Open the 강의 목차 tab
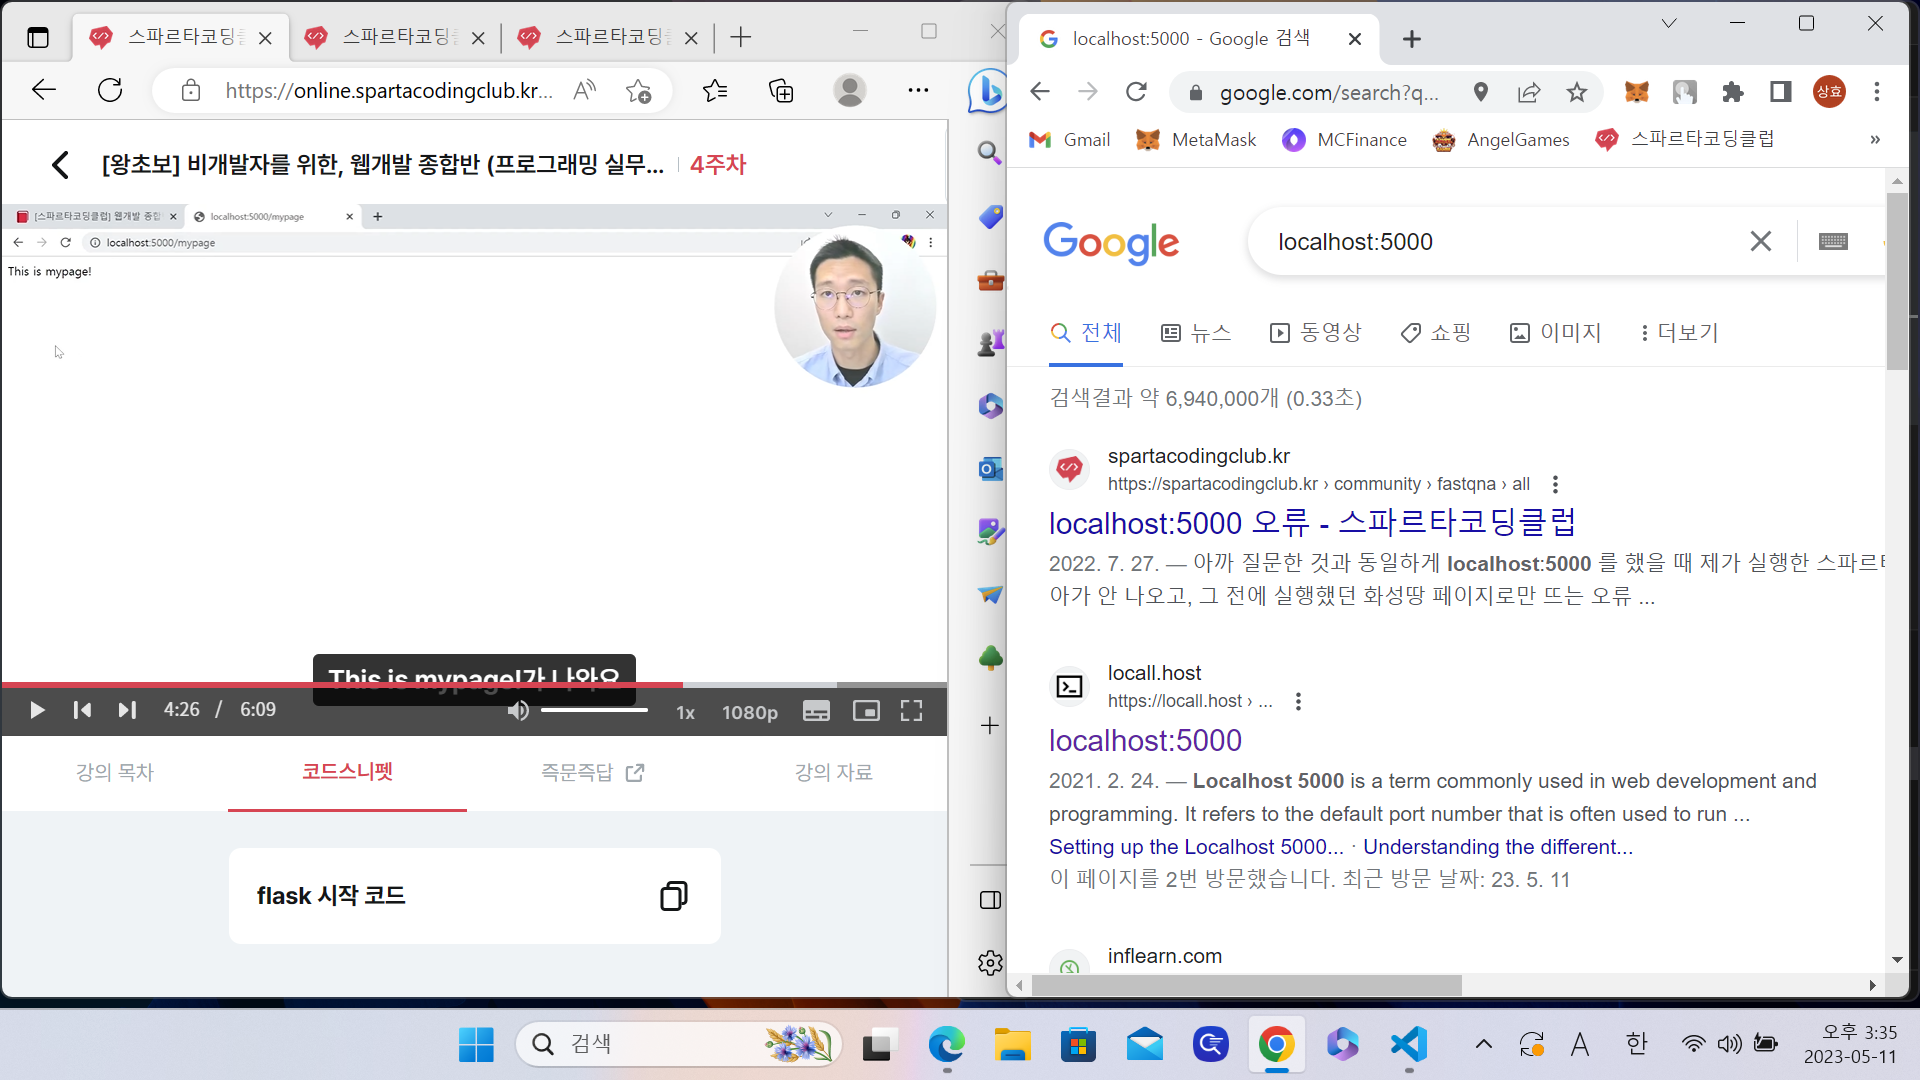 tap(115, 772)
